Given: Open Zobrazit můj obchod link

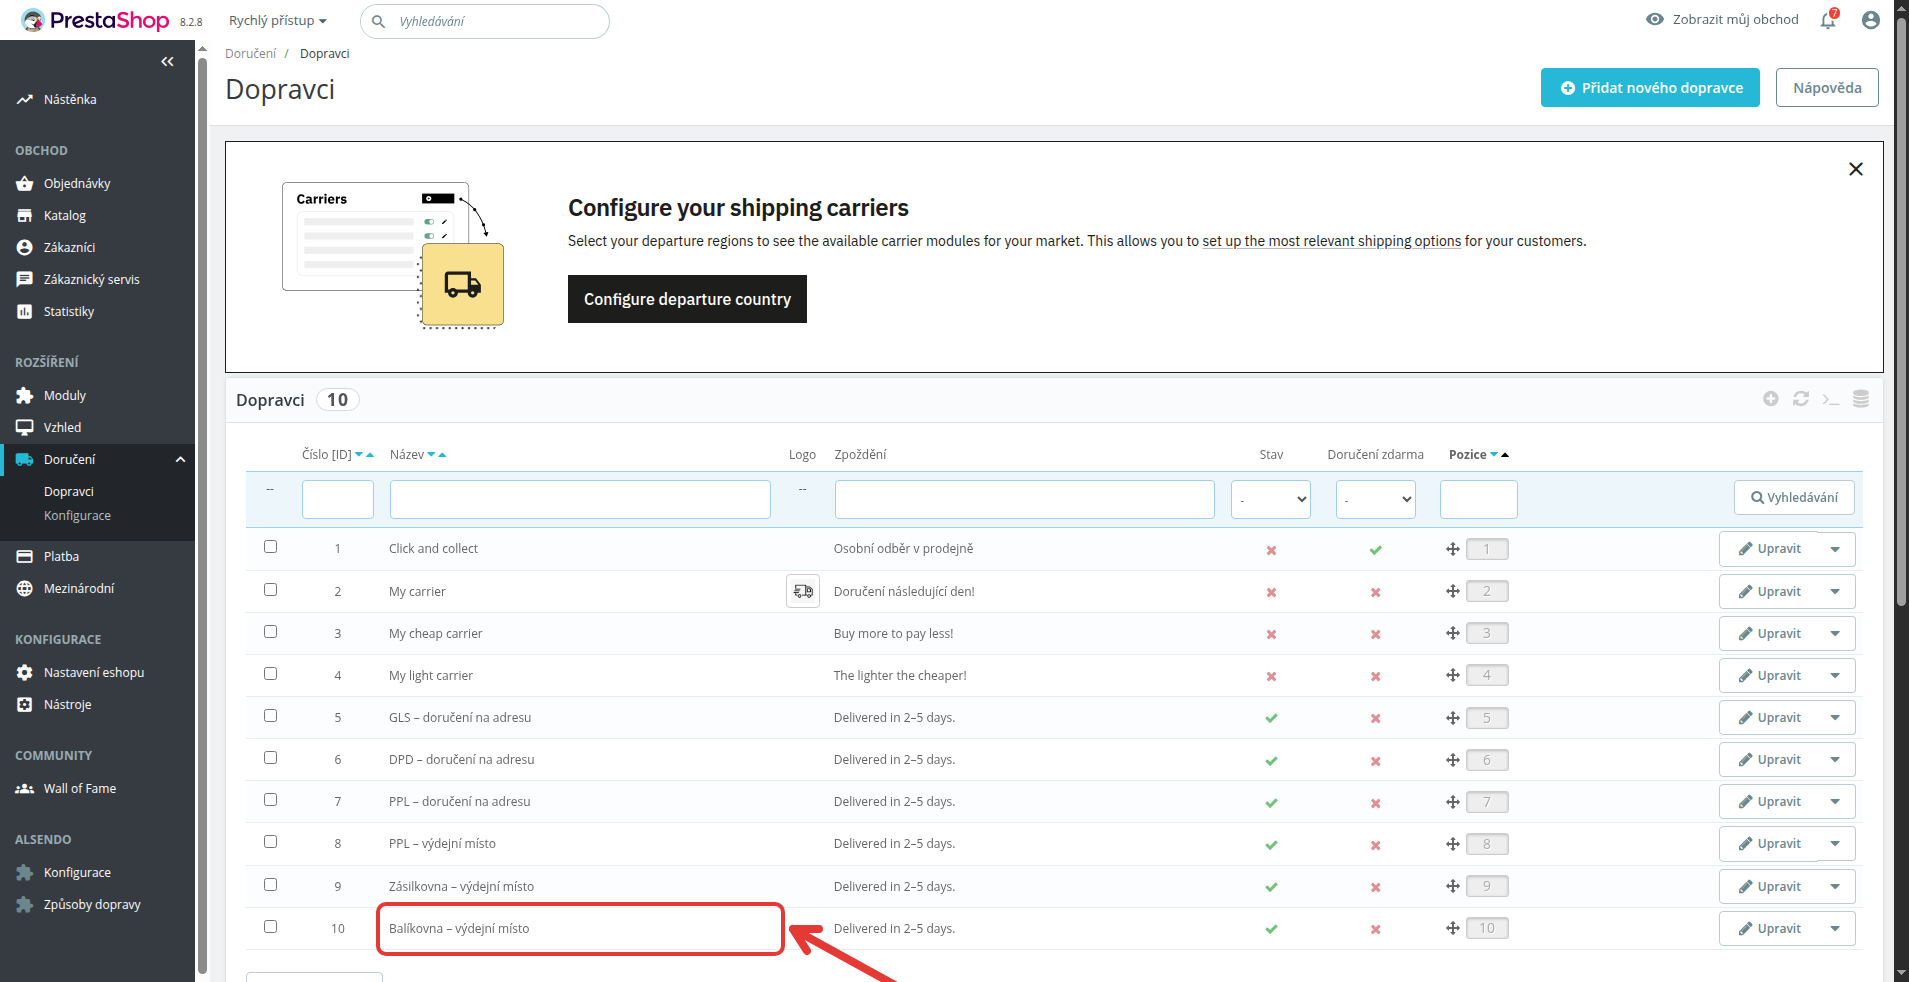Looking at the screenshot, I should click(x=1723, y=19).
